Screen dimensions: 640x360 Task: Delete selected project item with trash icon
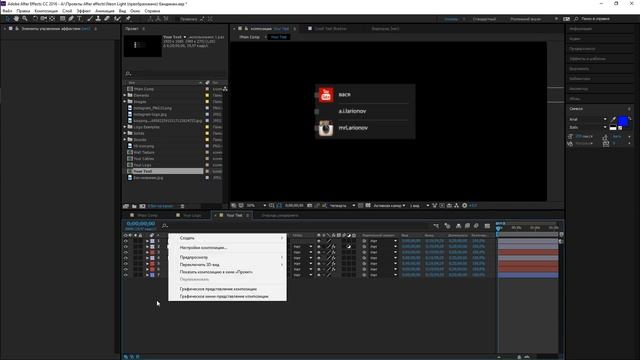tap(182, 206)
